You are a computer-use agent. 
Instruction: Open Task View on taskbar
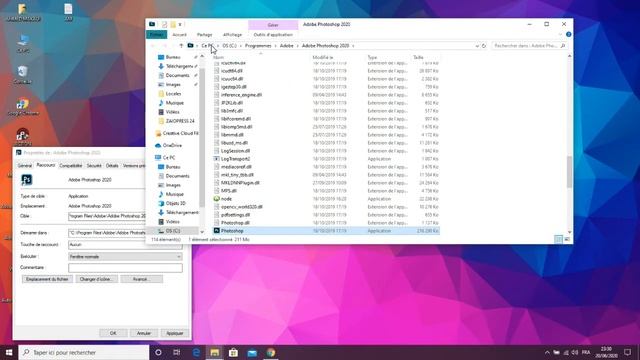coord(177,352)
